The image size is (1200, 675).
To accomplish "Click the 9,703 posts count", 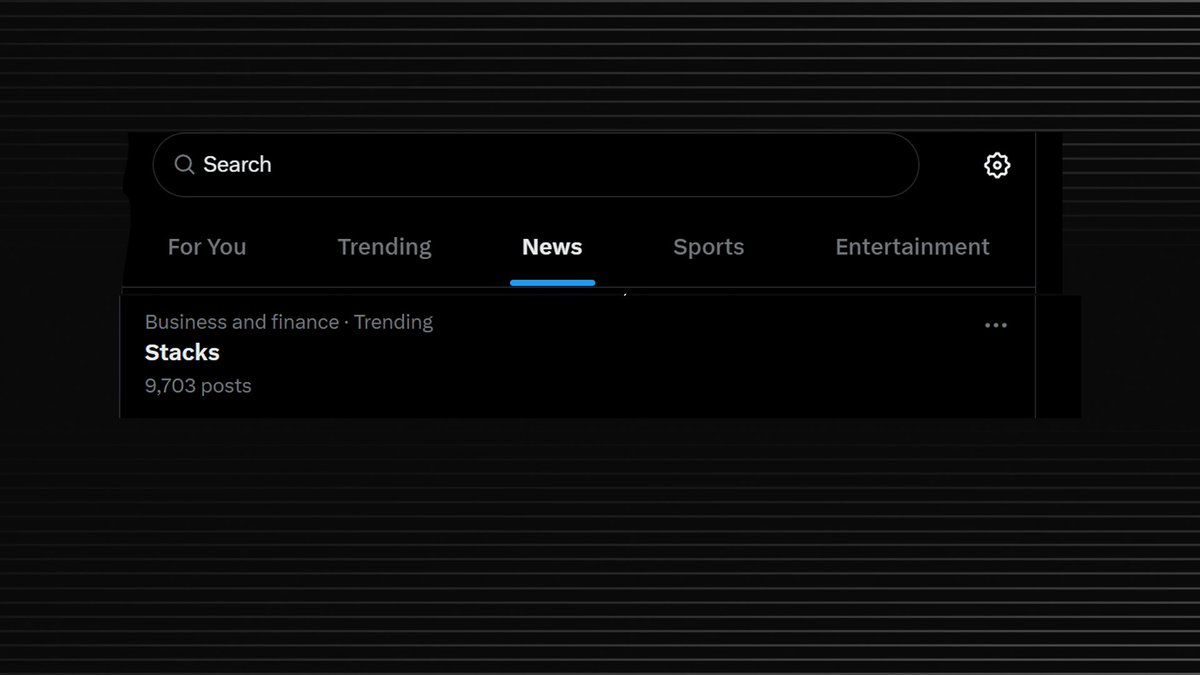I will click(x=198, y=386).
